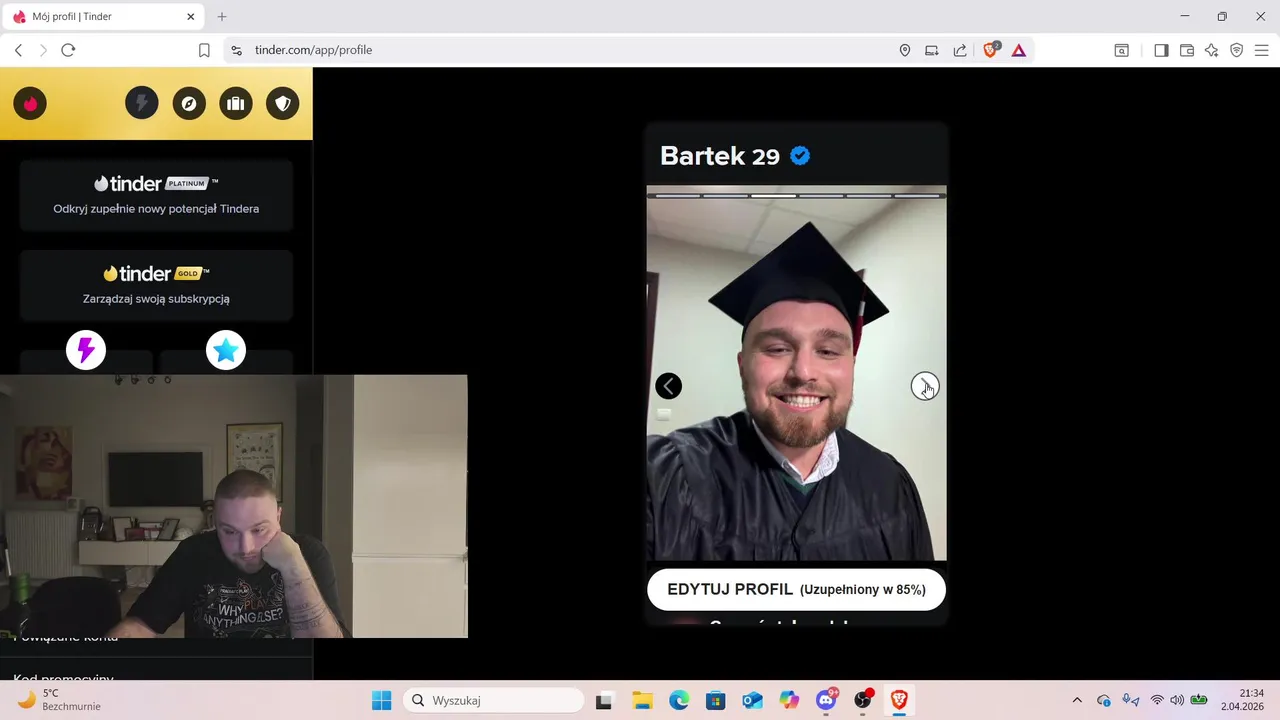
Task: Expand the hidden system tray icons chevron
Action: coord(1077,701)
